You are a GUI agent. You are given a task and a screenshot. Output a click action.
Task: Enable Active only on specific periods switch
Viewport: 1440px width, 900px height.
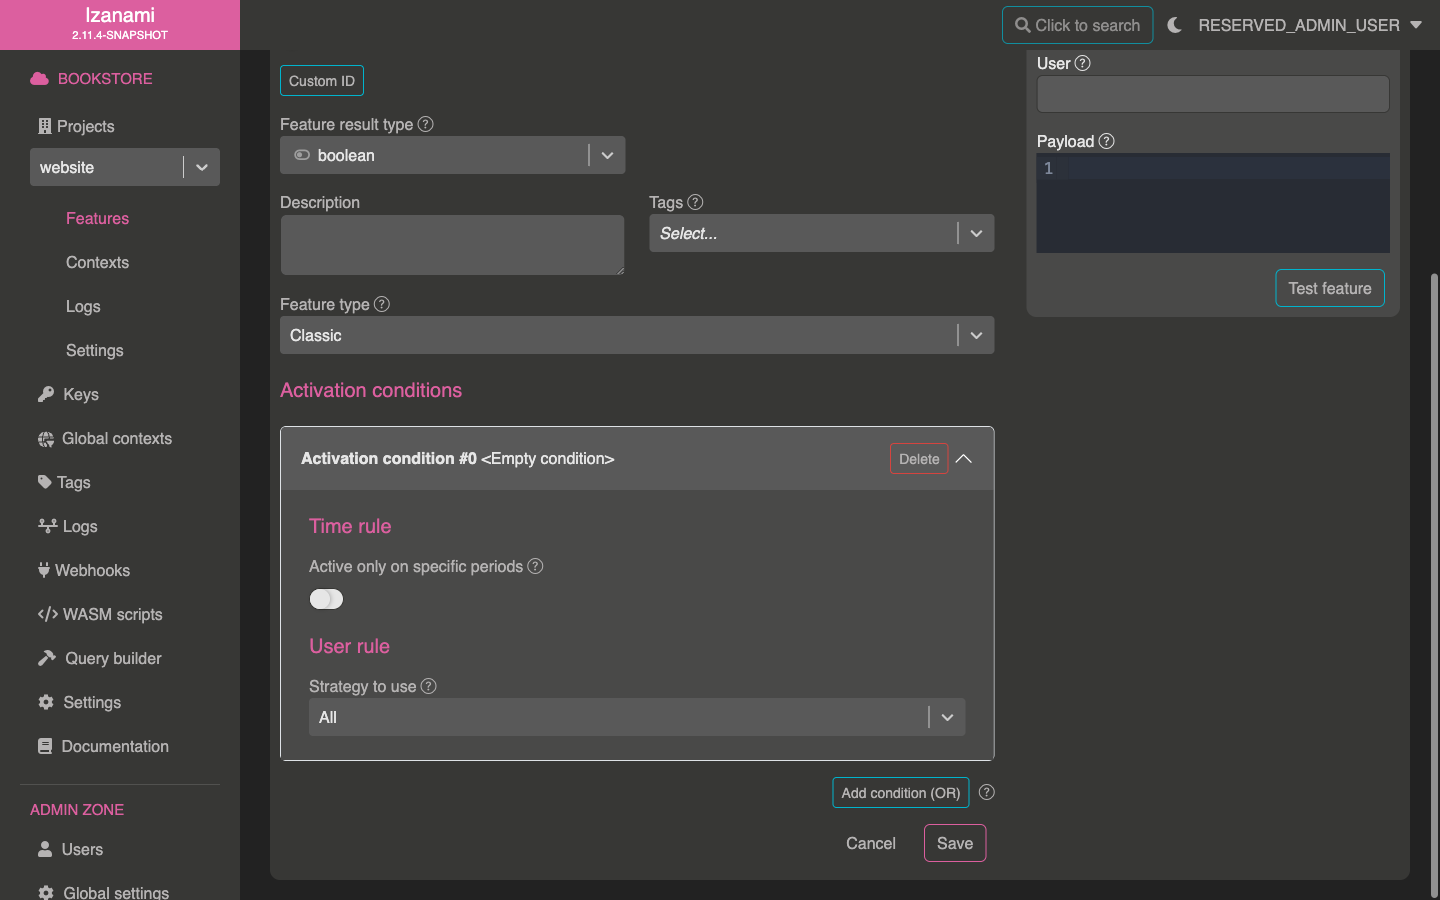[x=326, y=599]
